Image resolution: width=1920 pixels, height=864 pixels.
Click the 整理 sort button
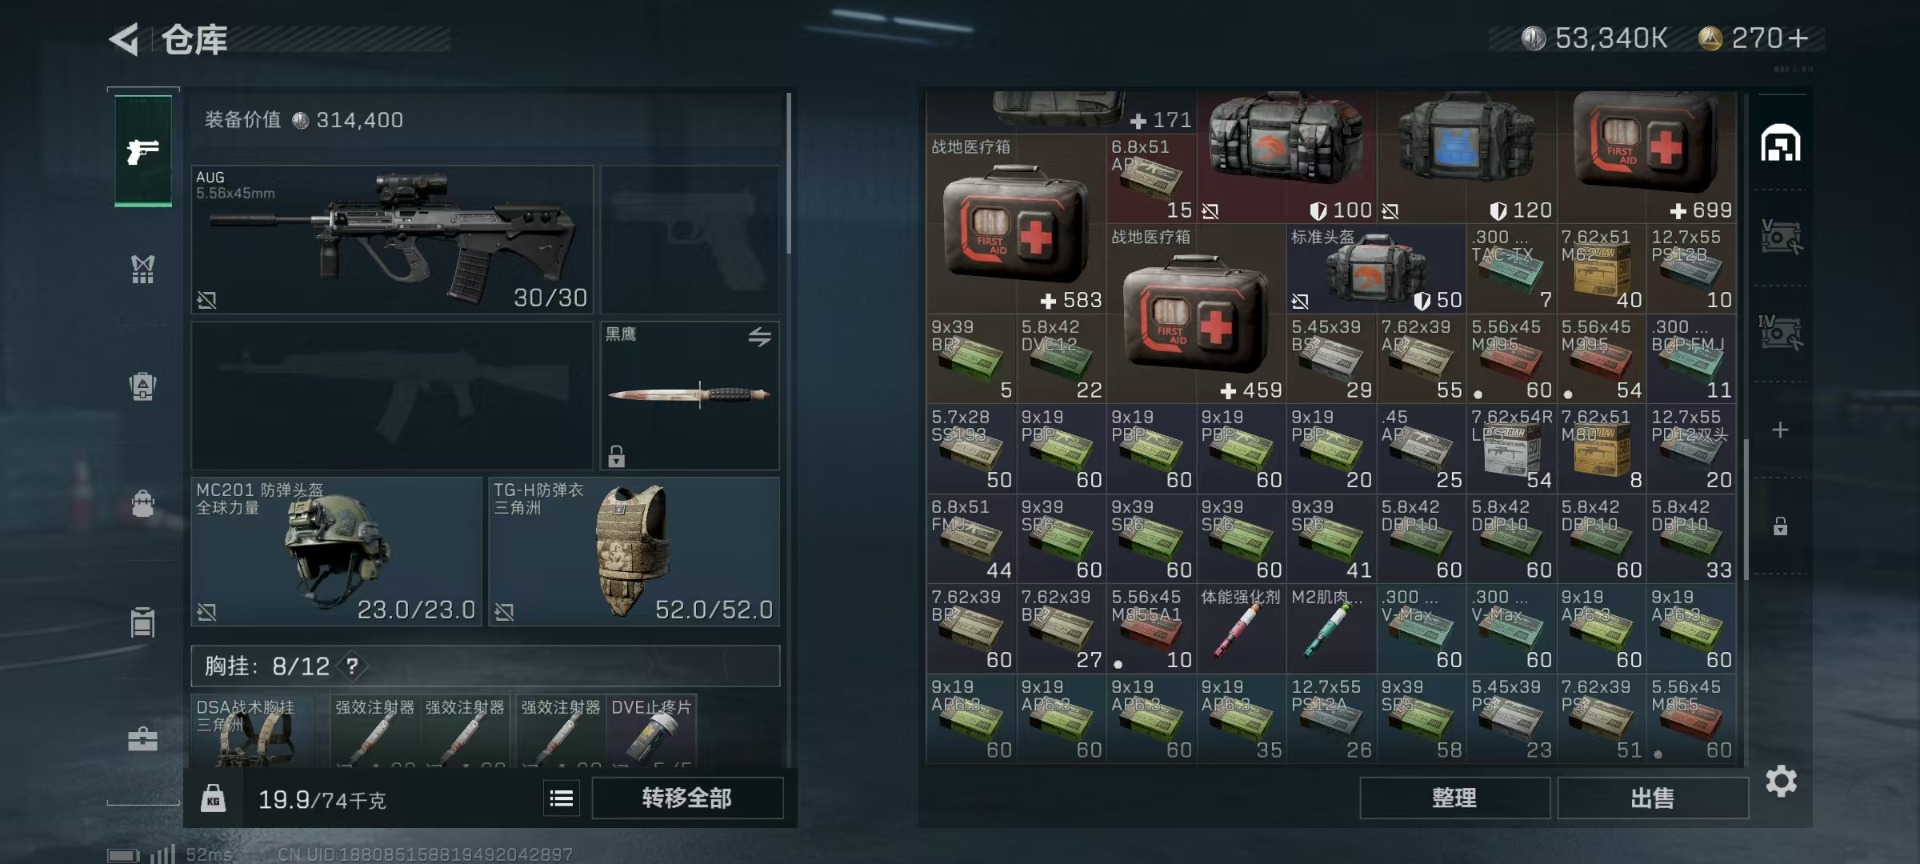click(1454, 798)
